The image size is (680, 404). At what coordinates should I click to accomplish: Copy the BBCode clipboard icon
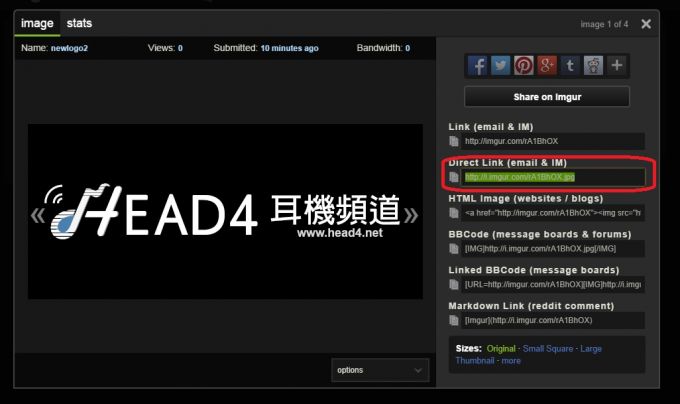tap(454, 249)
